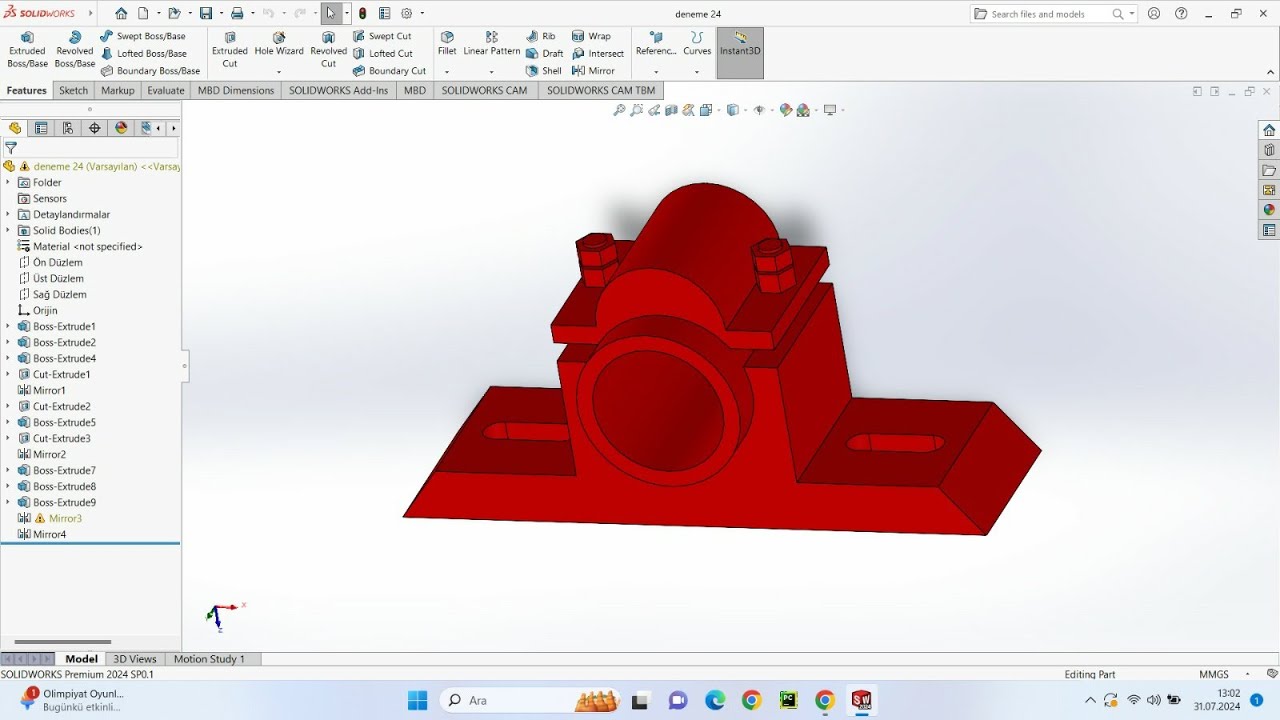Launch the Hole Wizard tool
This screenshot has height=720, width=1280.
click(x=279, y=44)
